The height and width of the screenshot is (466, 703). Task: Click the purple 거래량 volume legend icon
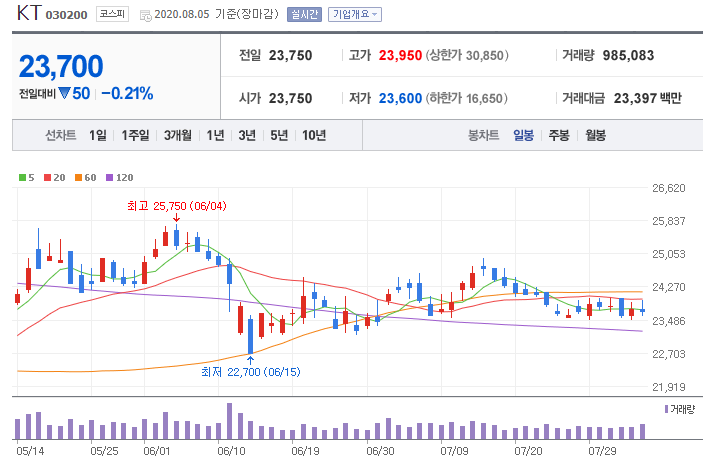666,409
